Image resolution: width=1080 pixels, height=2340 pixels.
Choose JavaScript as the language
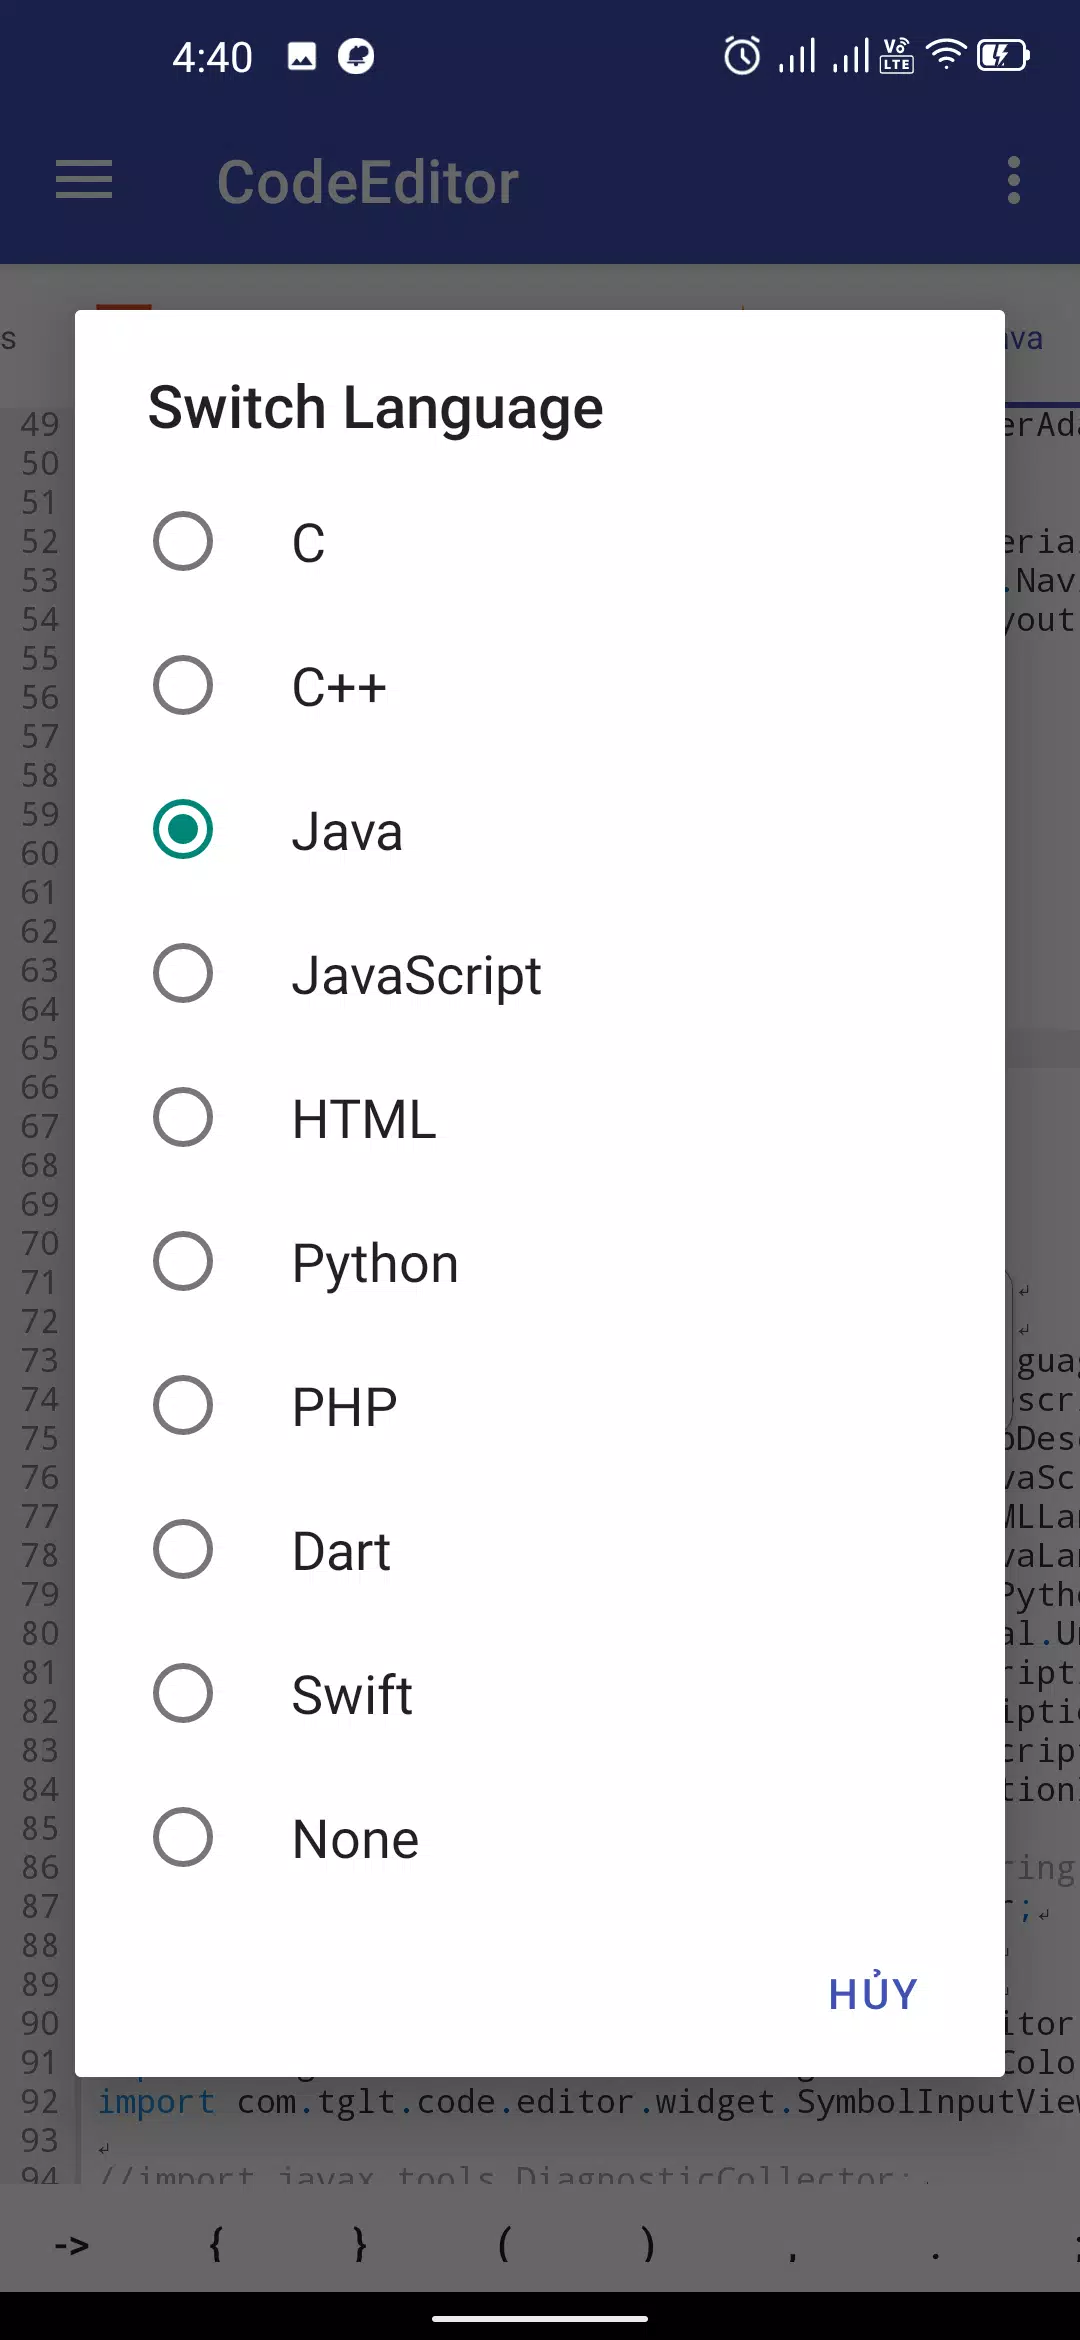point(540,974)
